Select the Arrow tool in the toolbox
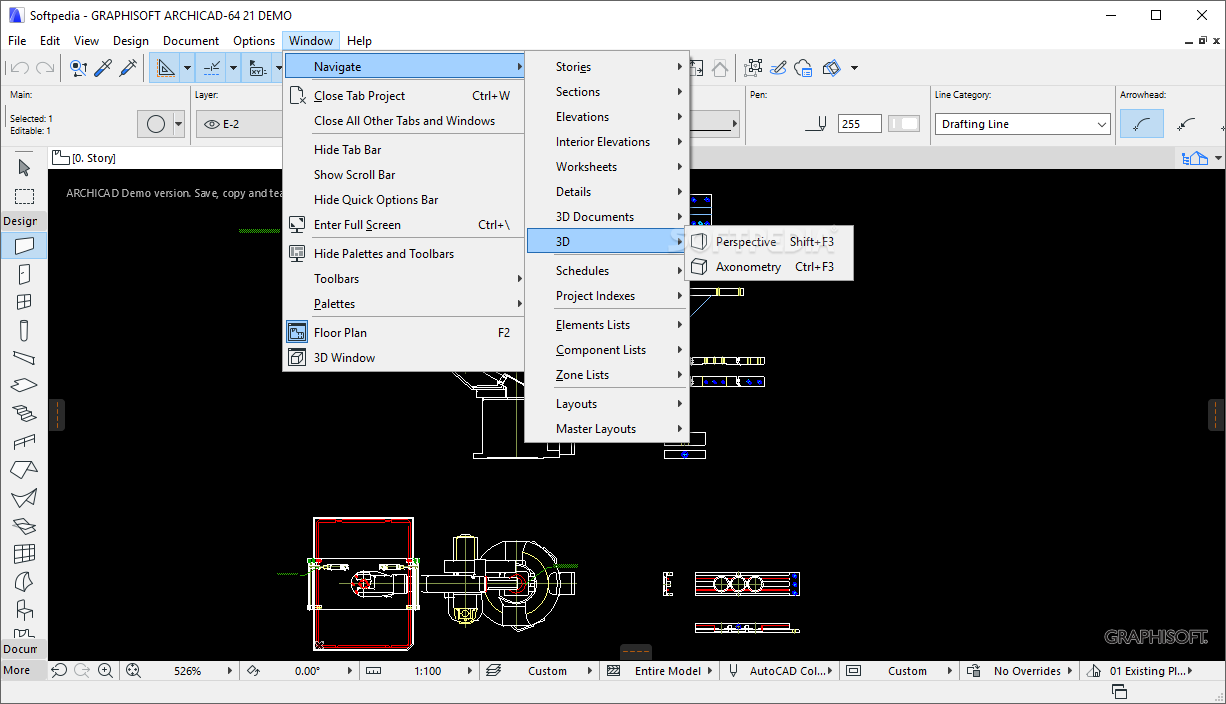This screenshot has height=704, width=1226. click(24, 168)
